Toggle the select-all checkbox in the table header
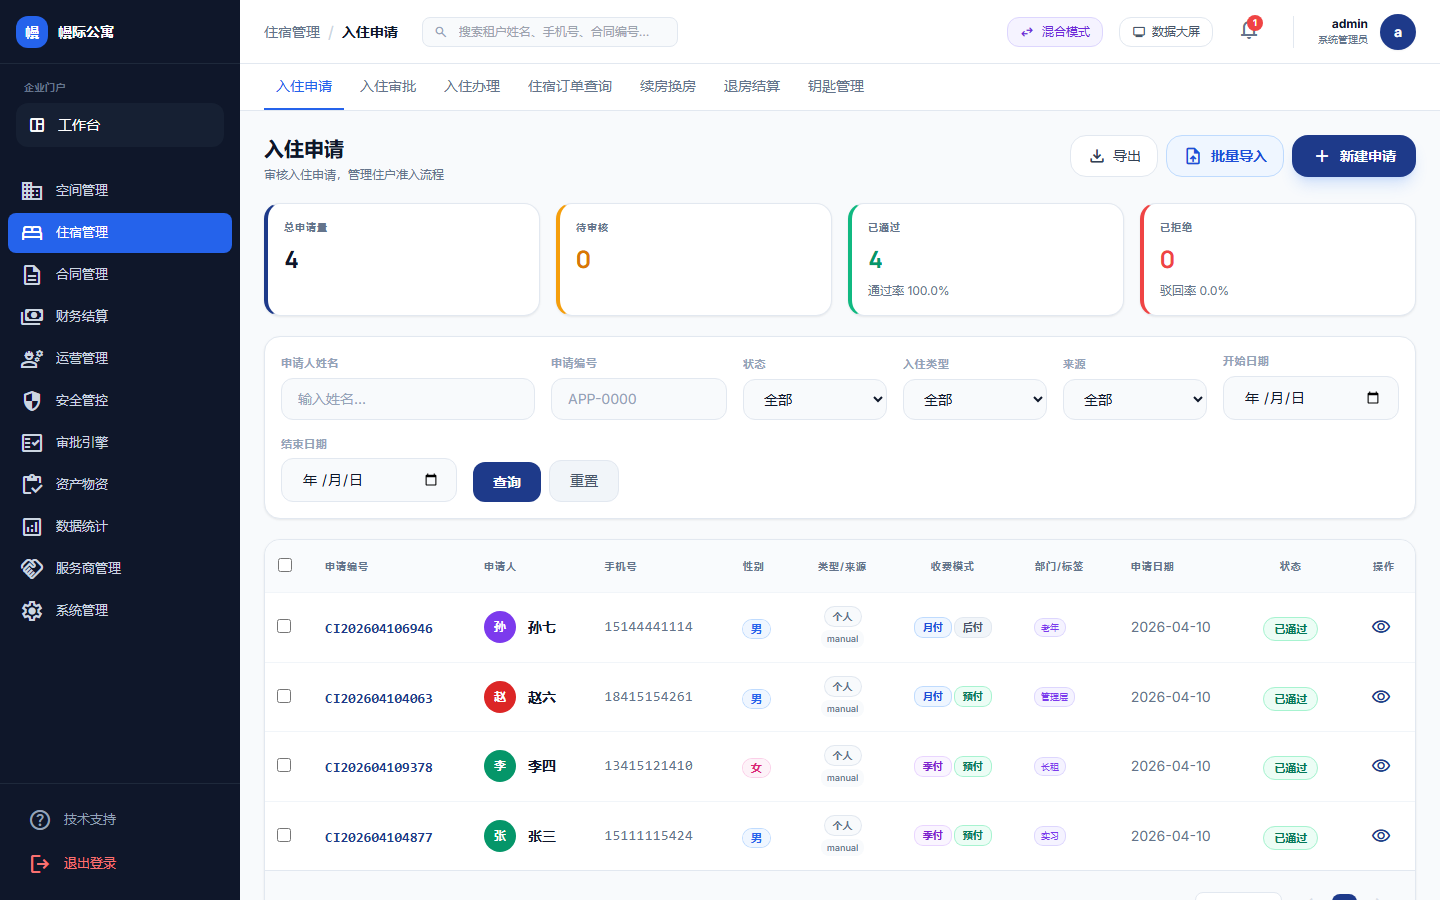 click(285, 564)
